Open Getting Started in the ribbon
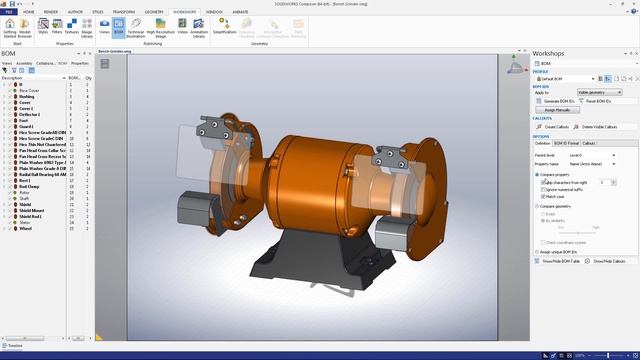The width and height of the screenshot is (640, 360). pyautogui.click(x=9, y=28)
